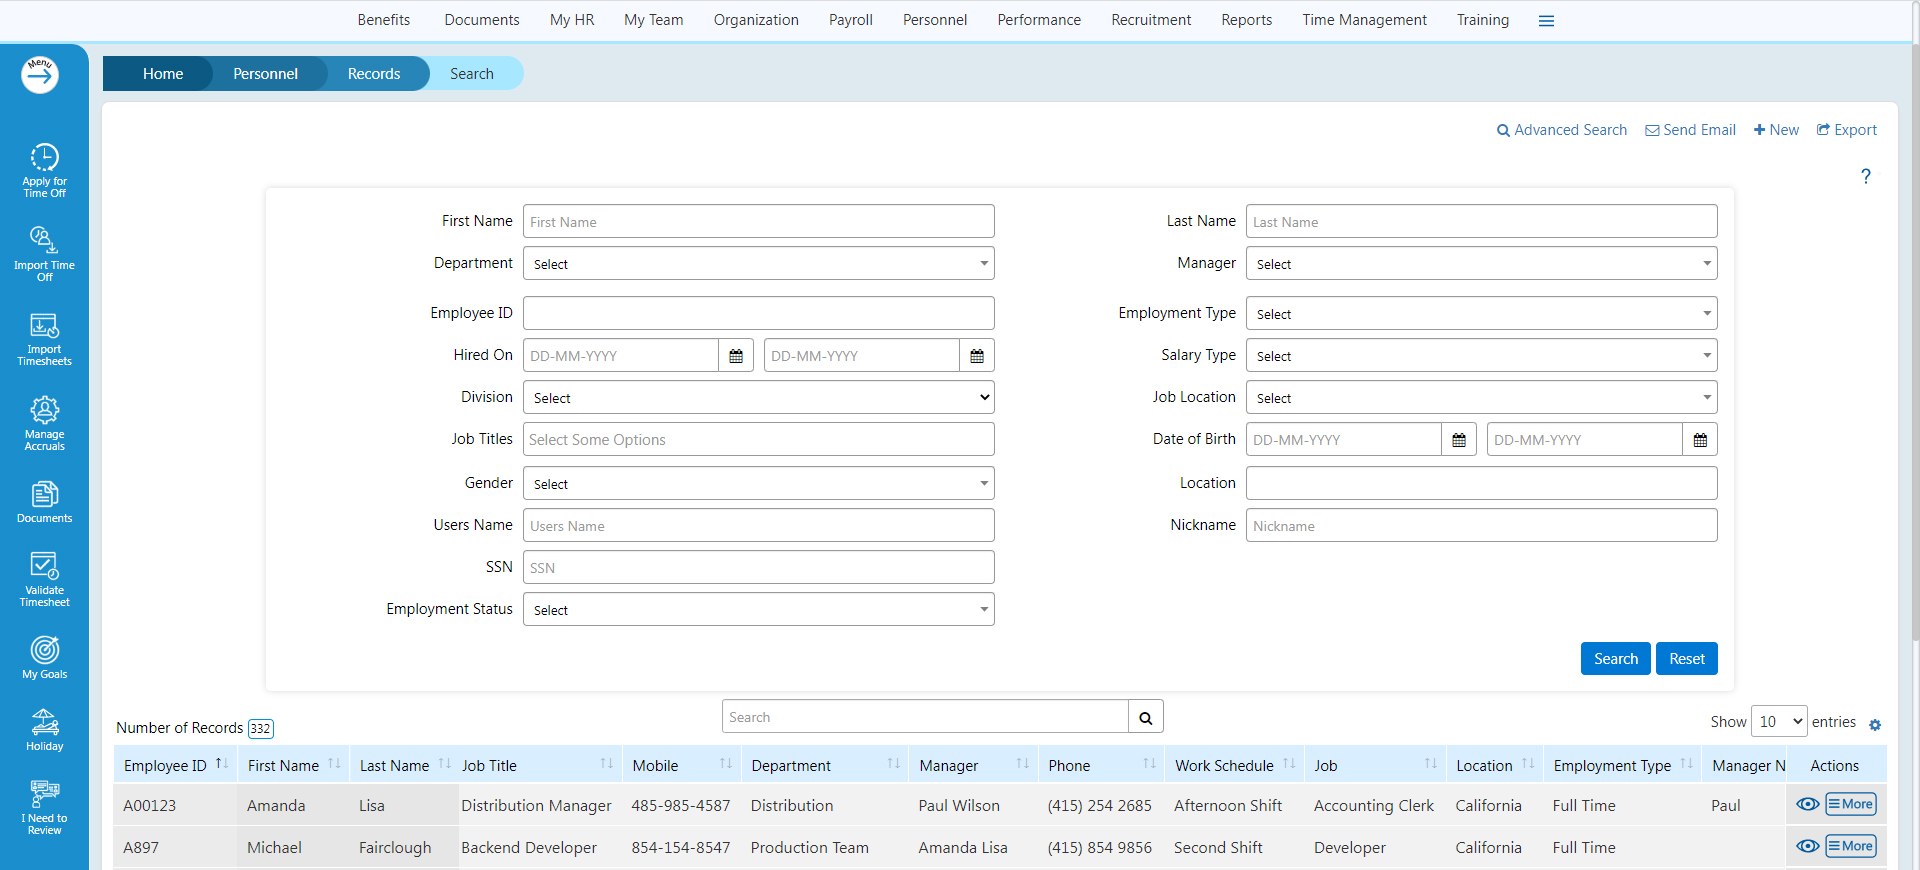Viewport: 1920px width, 870px height.
Task: Select the Records breadcrumb tab
Action: (373, 74)
